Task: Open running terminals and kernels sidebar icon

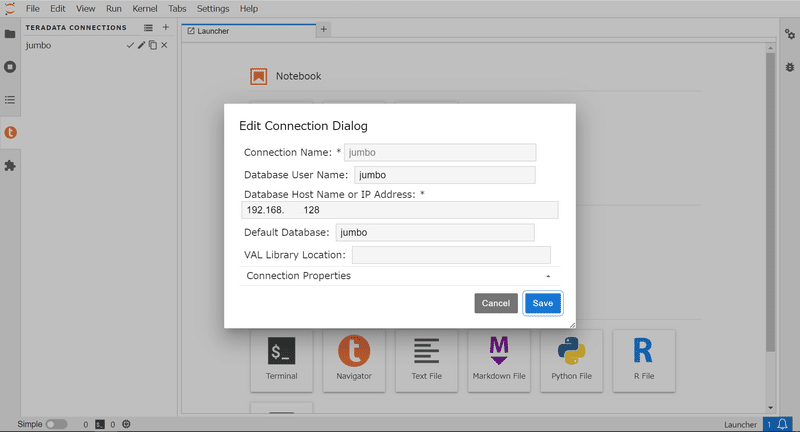Action: pyautogui.click(x=10, y=67)
